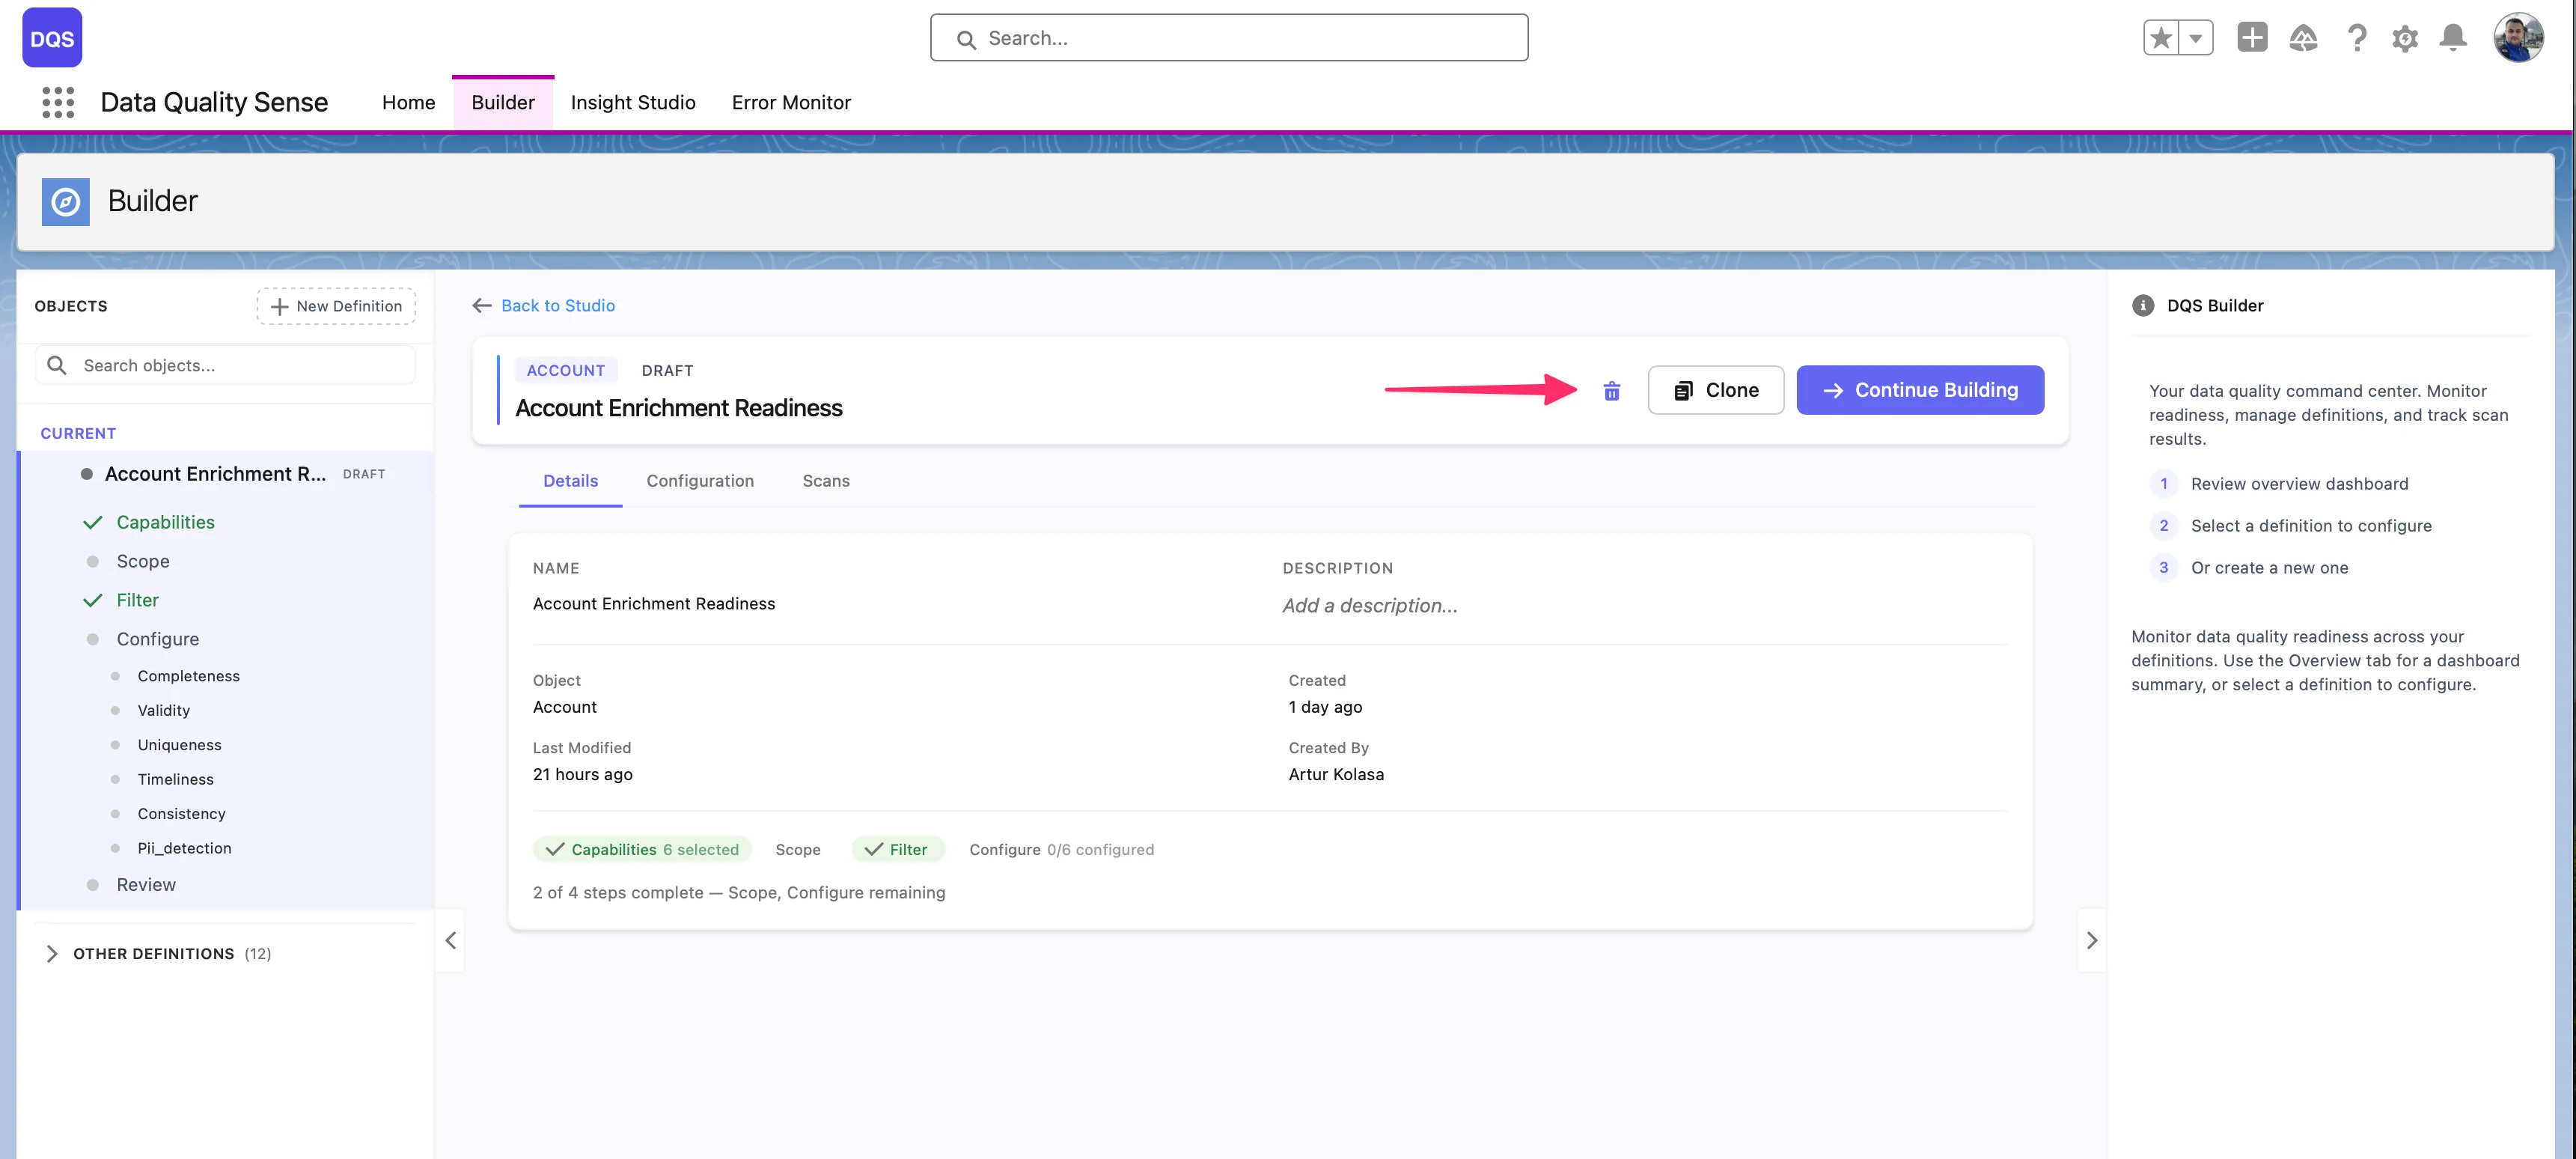Image resolution: width=2576 pixels, height=1159 pixels.
Task: Select the Completeness configure item
Action: tap(189, 675)
